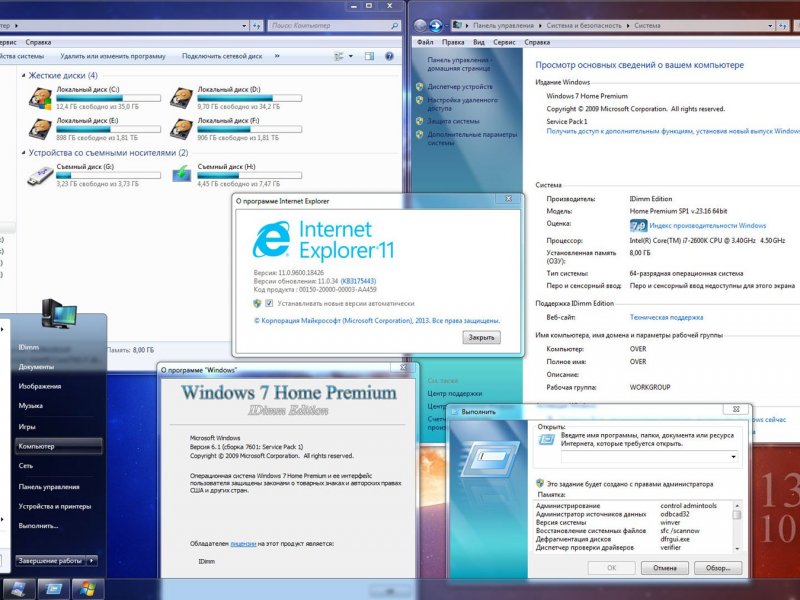Image resolution: width=800 pixels, height=600 pixels.
Task: Click the small Run icon beside the description
Action: 547,439
